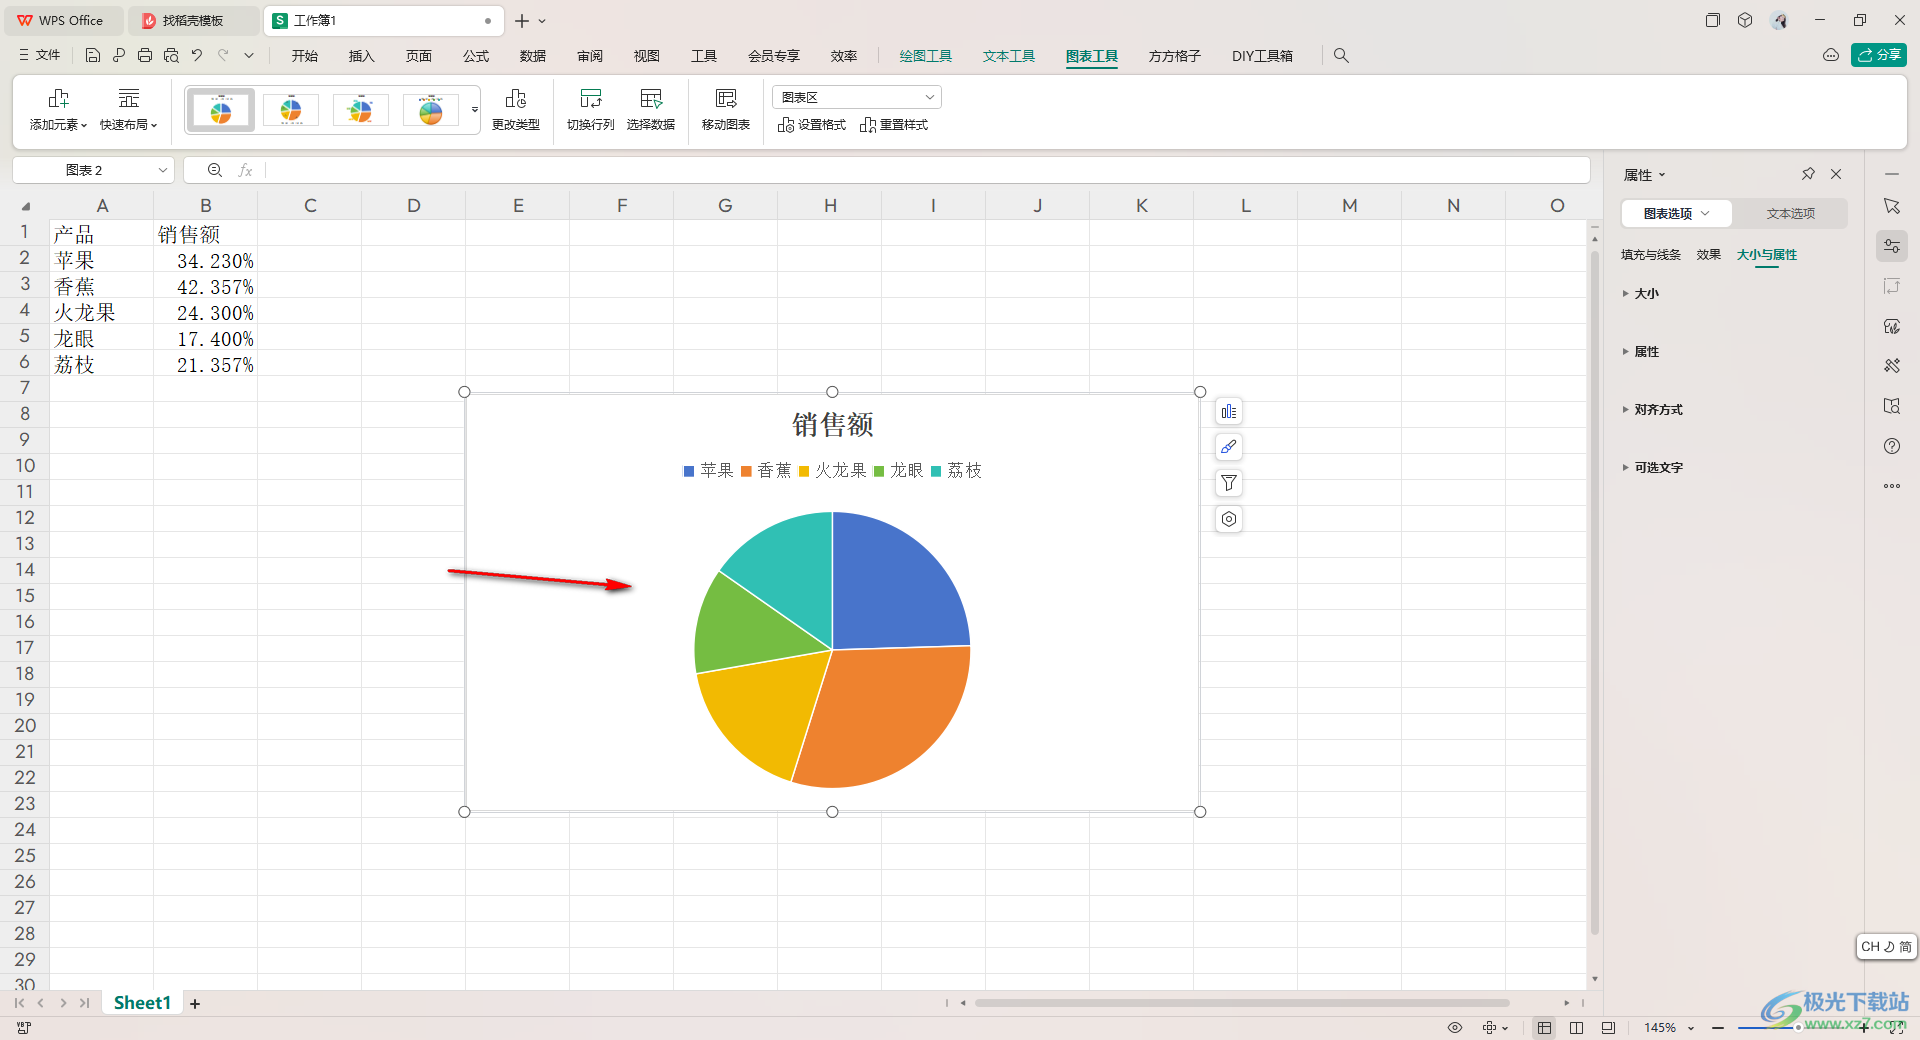Viewport: 1920px width, 1040px height.
Task: Click the blue apple pie slice
Action: click(890, 590)
